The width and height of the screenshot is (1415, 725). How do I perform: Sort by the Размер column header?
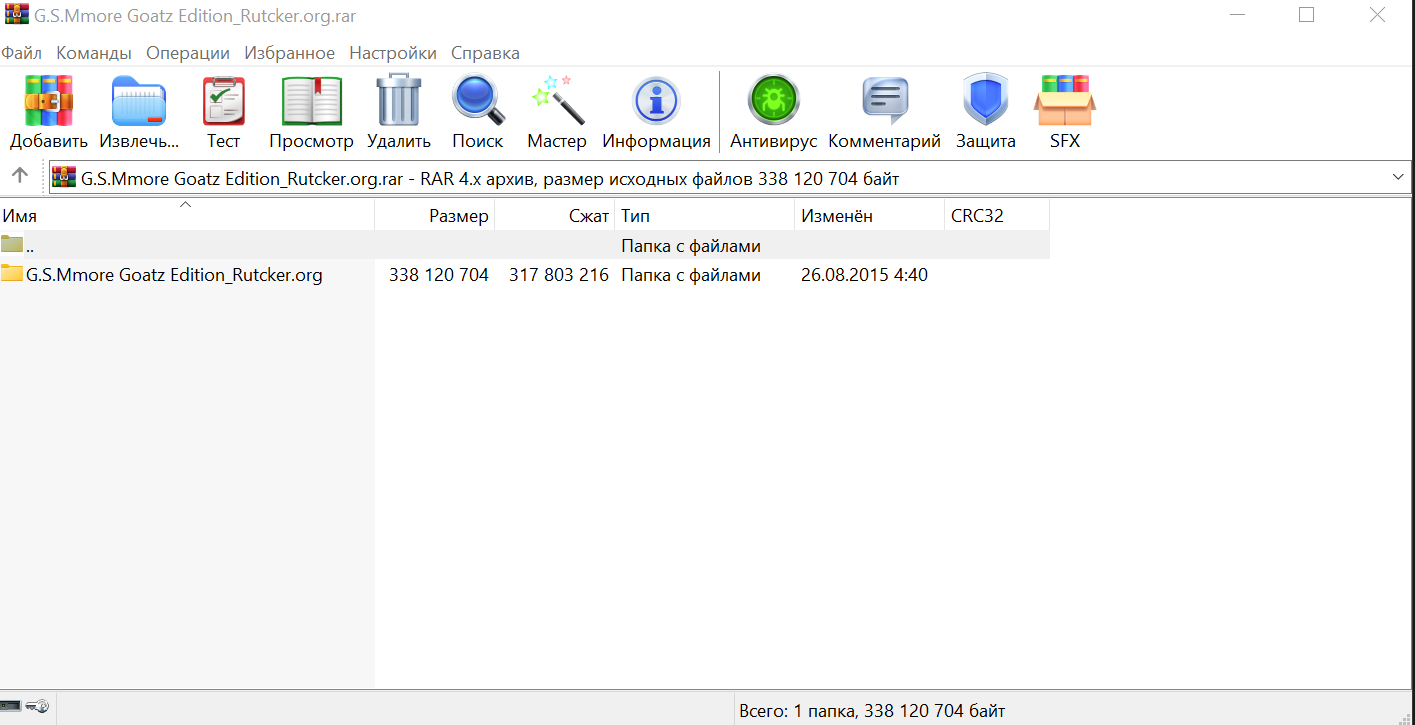point(458,216)
